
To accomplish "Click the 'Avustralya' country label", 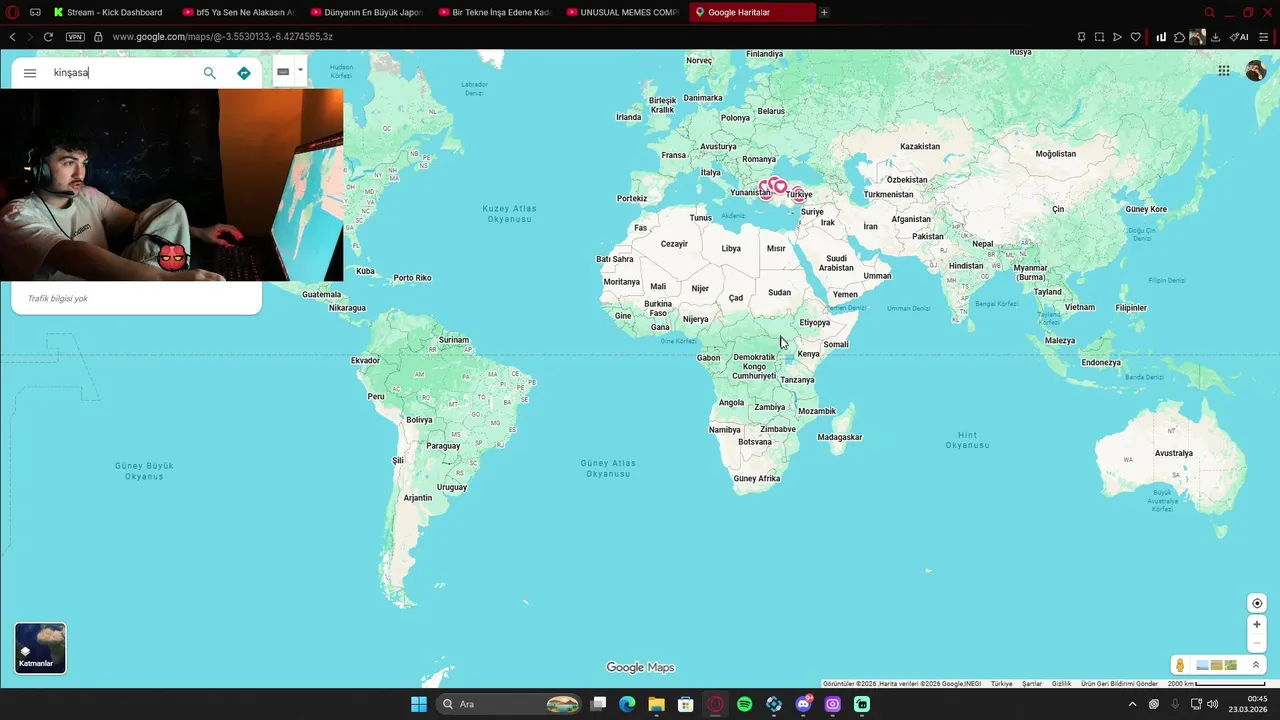I will click(x=1173, y=453).
